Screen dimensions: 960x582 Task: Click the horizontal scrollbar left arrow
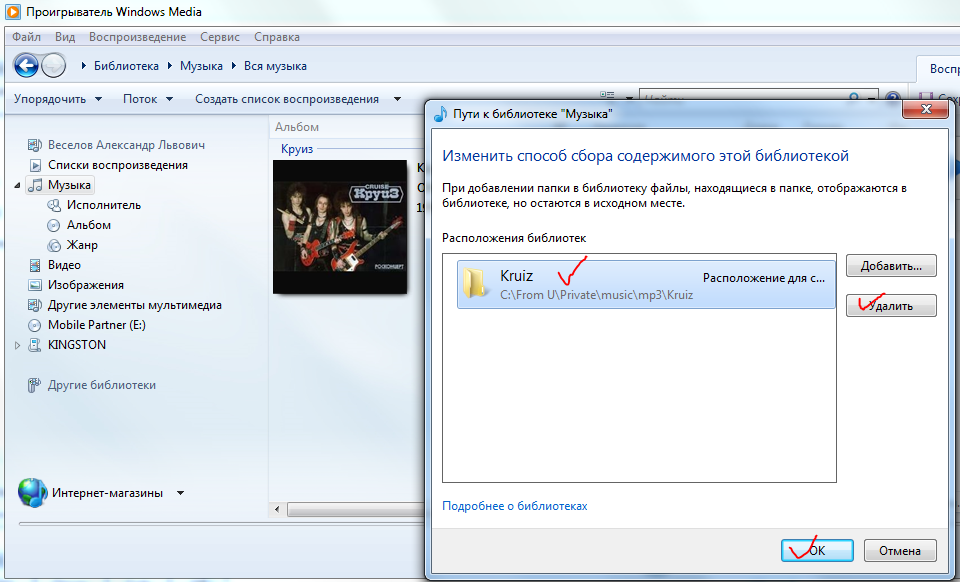[277, 509]
